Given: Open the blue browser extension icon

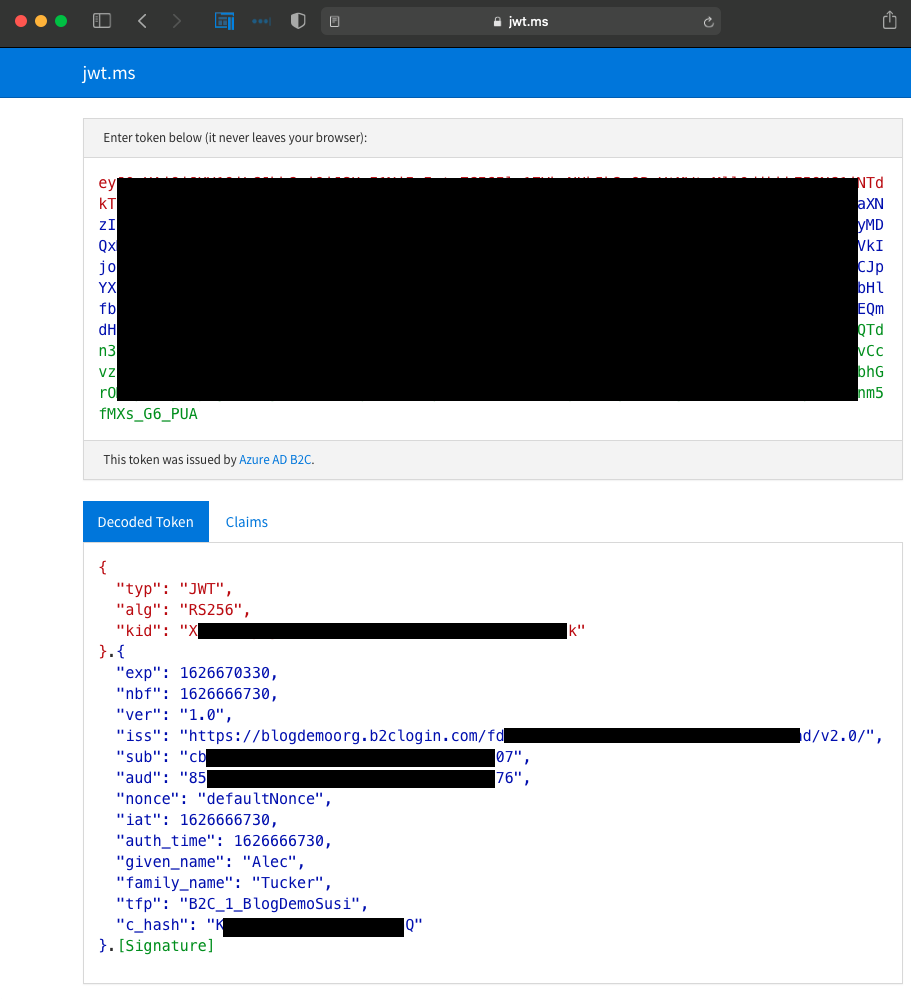Looking at the screenshot, I should tap(224, 21).
